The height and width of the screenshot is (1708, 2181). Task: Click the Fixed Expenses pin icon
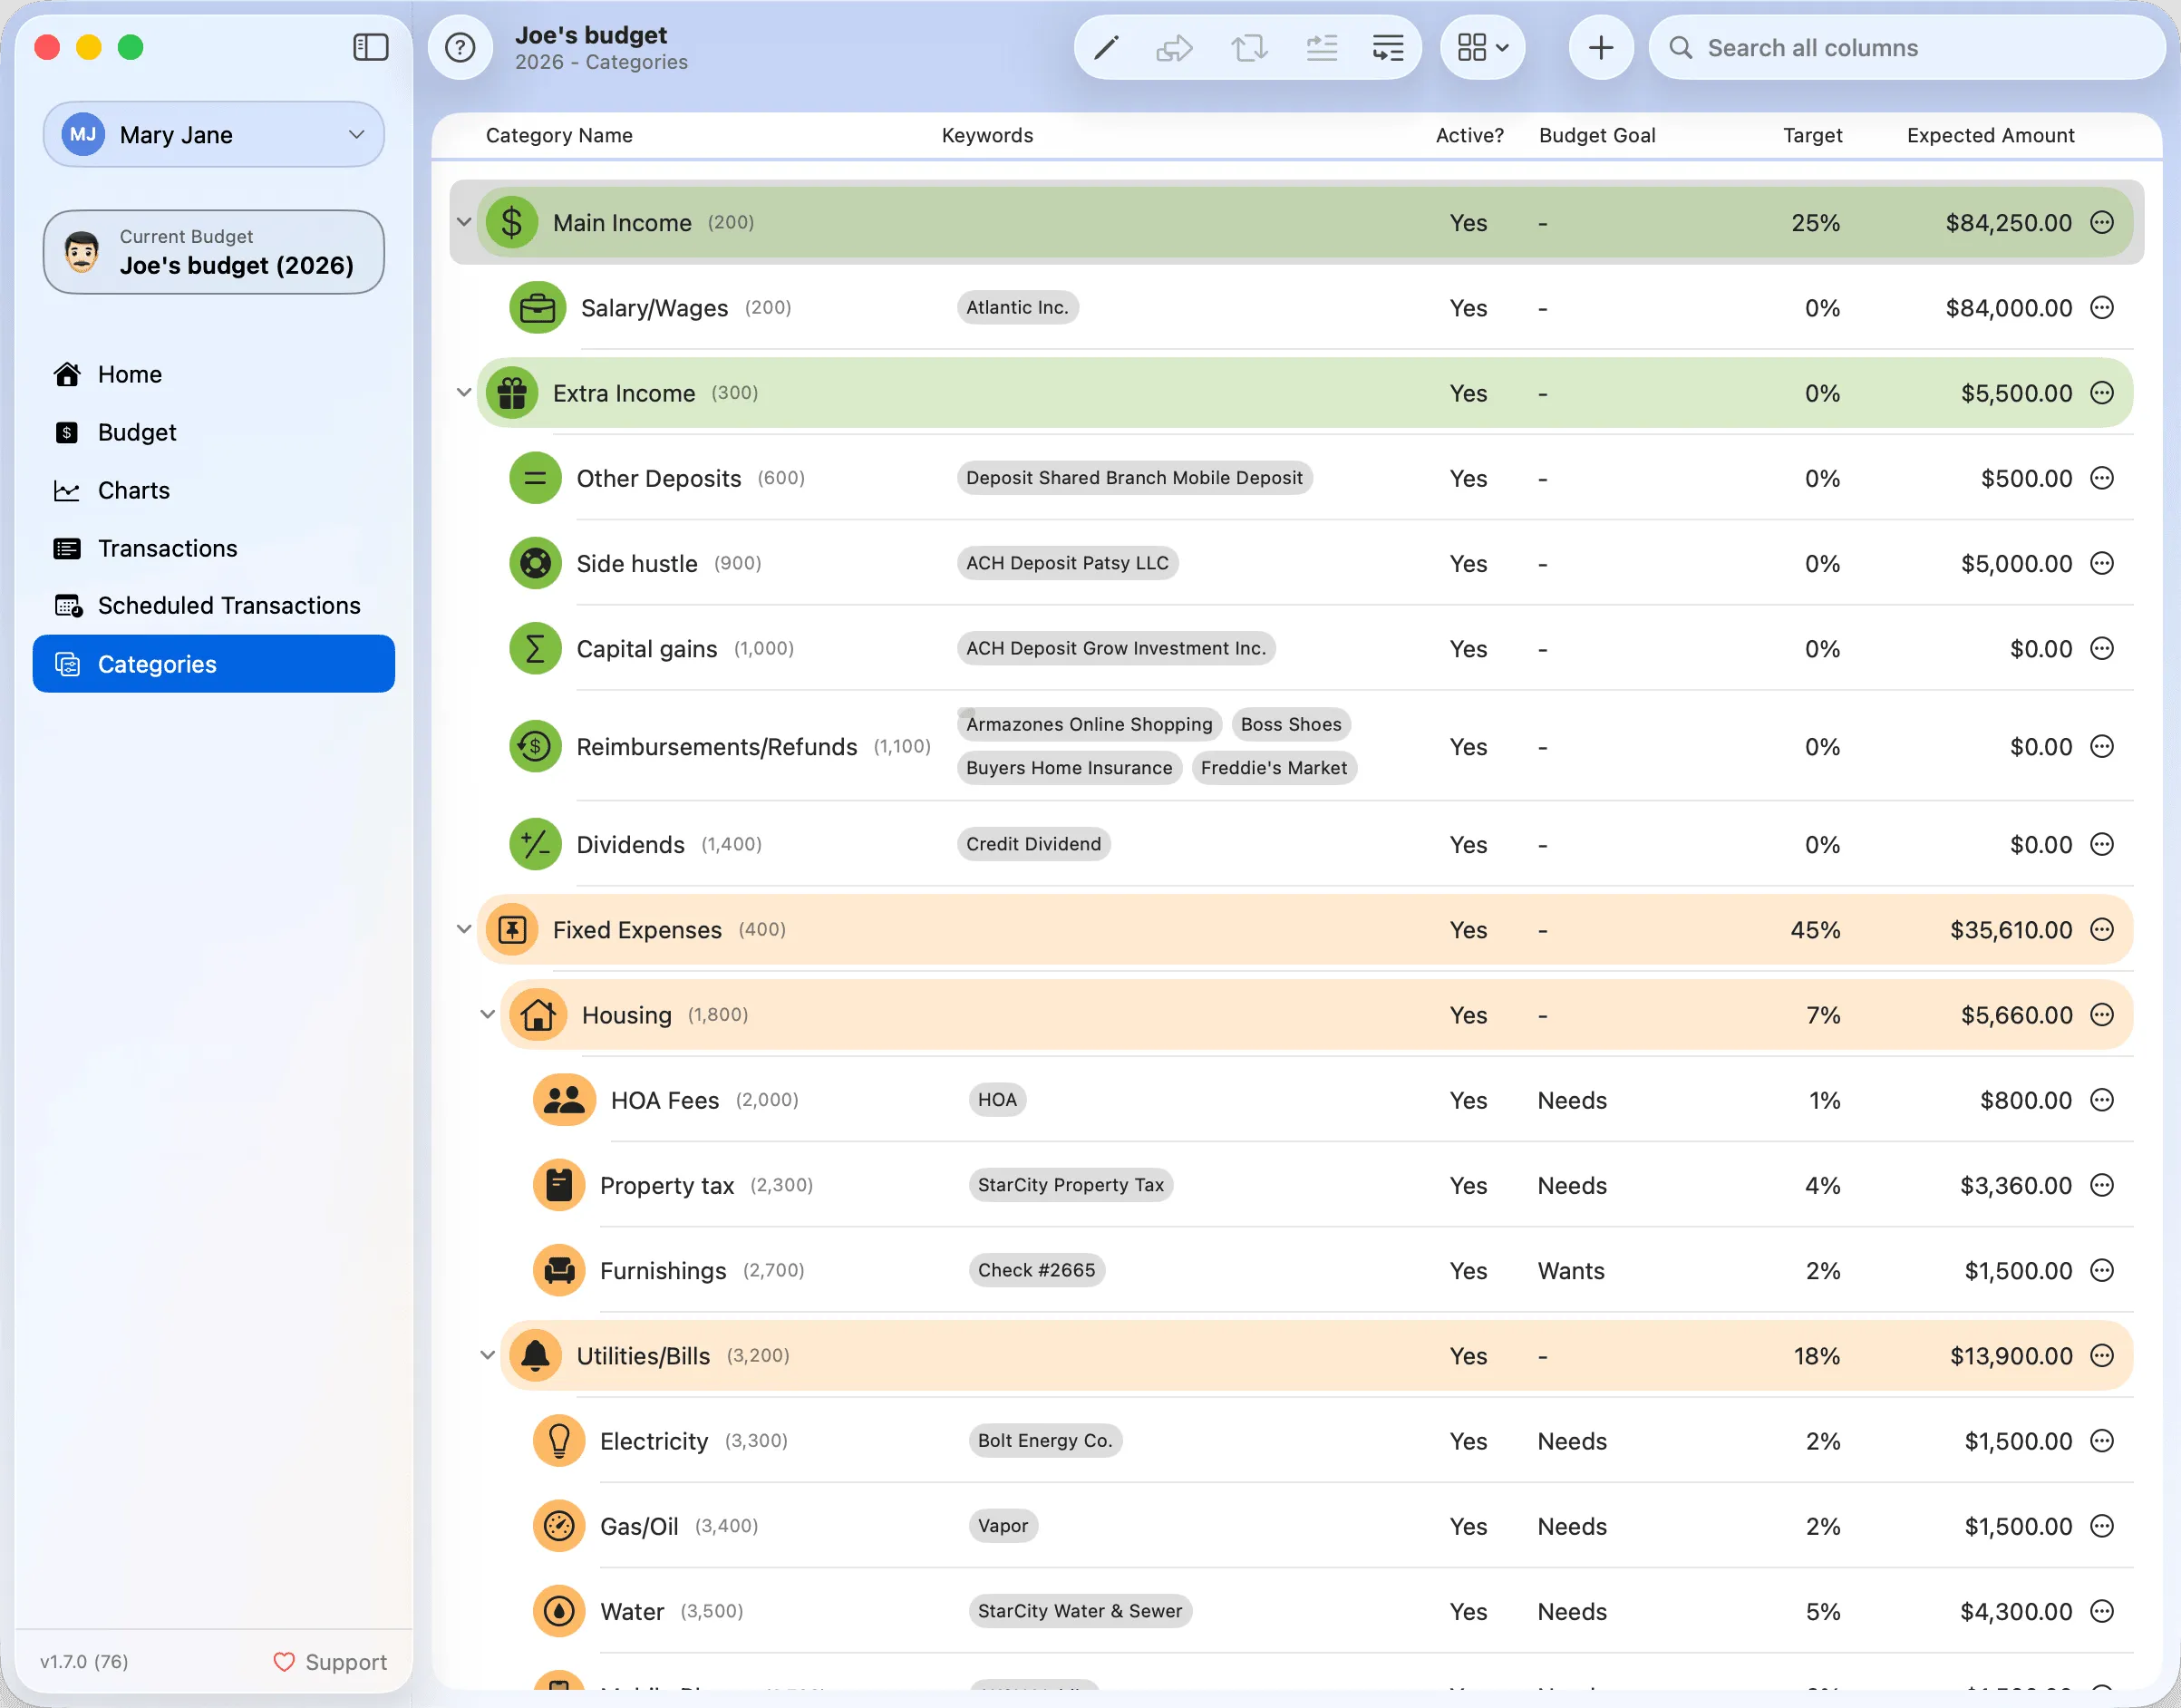pyautogui.click(x=512, y=929)
